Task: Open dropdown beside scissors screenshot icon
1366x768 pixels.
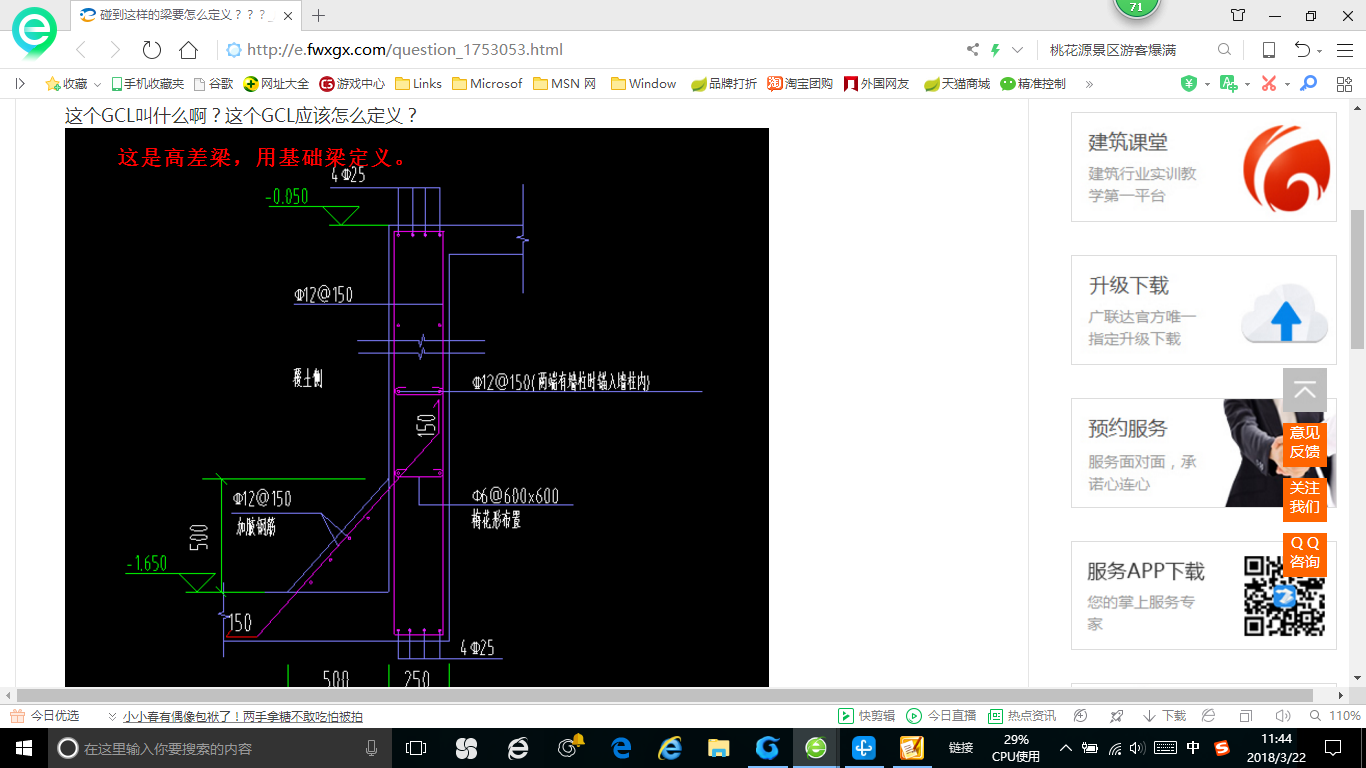Action: tap(1287, 85)
